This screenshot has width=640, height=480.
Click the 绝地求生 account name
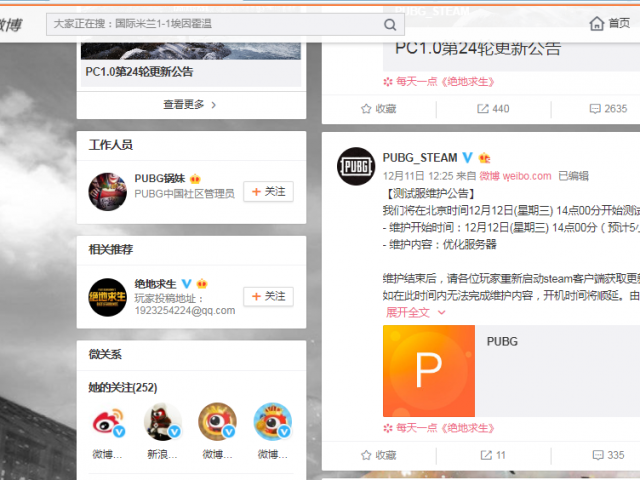click(x=155, y=284)
